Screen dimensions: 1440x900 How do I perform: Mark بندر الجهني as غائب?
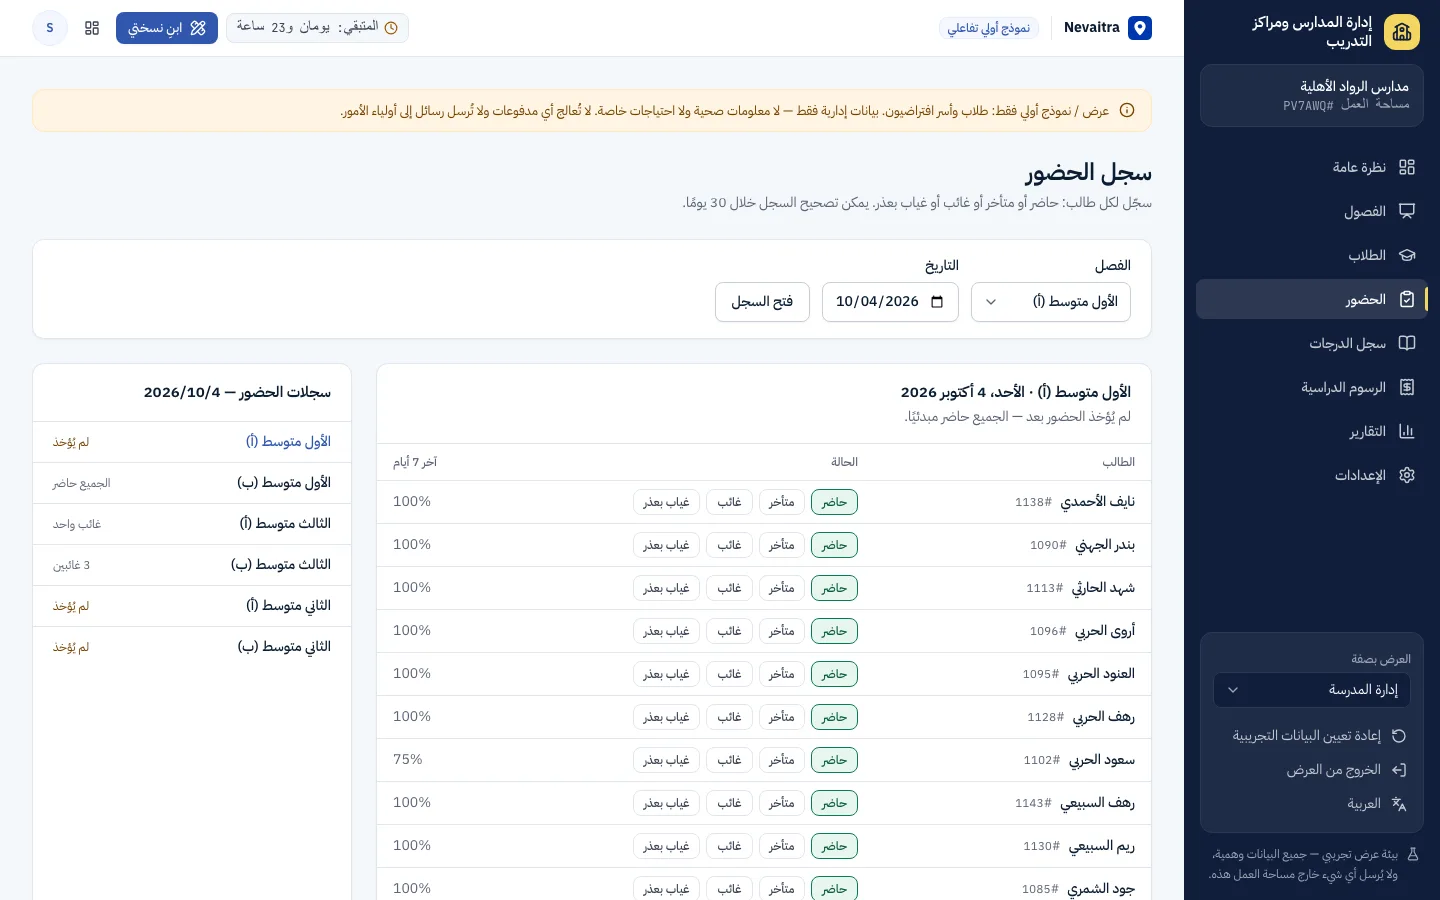coord(729,545)
